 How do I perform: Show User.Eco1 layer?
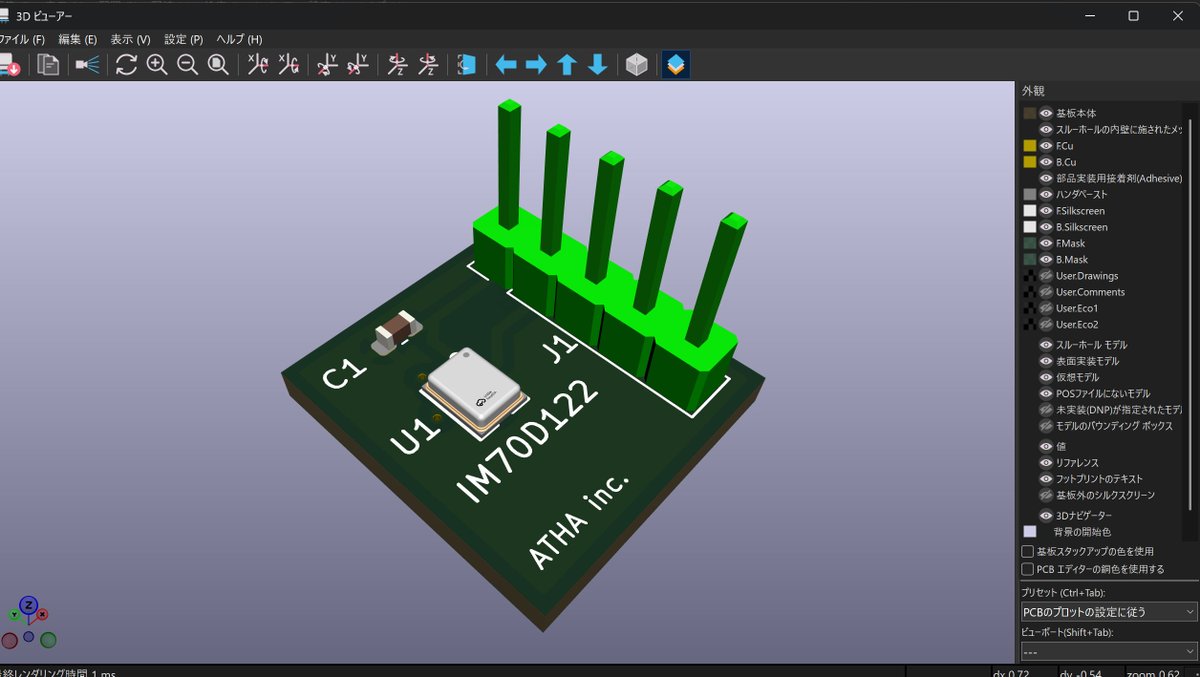pos(1046,308)
